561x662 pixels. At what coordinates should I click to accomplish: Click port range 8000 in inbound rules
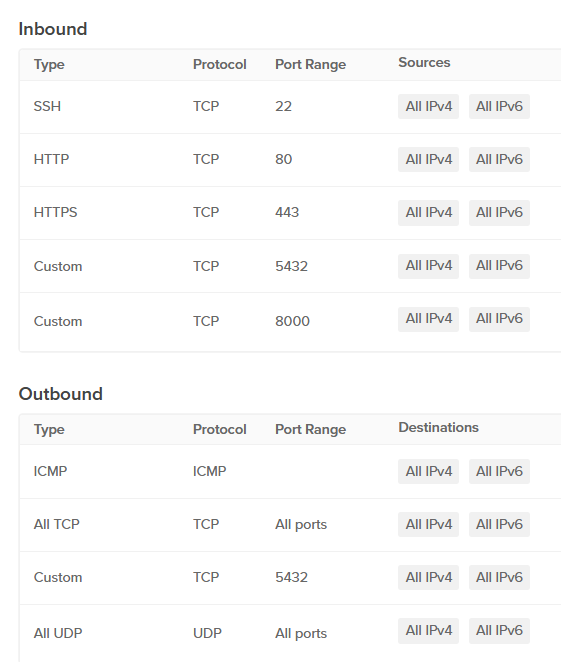pyautogui.click(x=292, y=321)
